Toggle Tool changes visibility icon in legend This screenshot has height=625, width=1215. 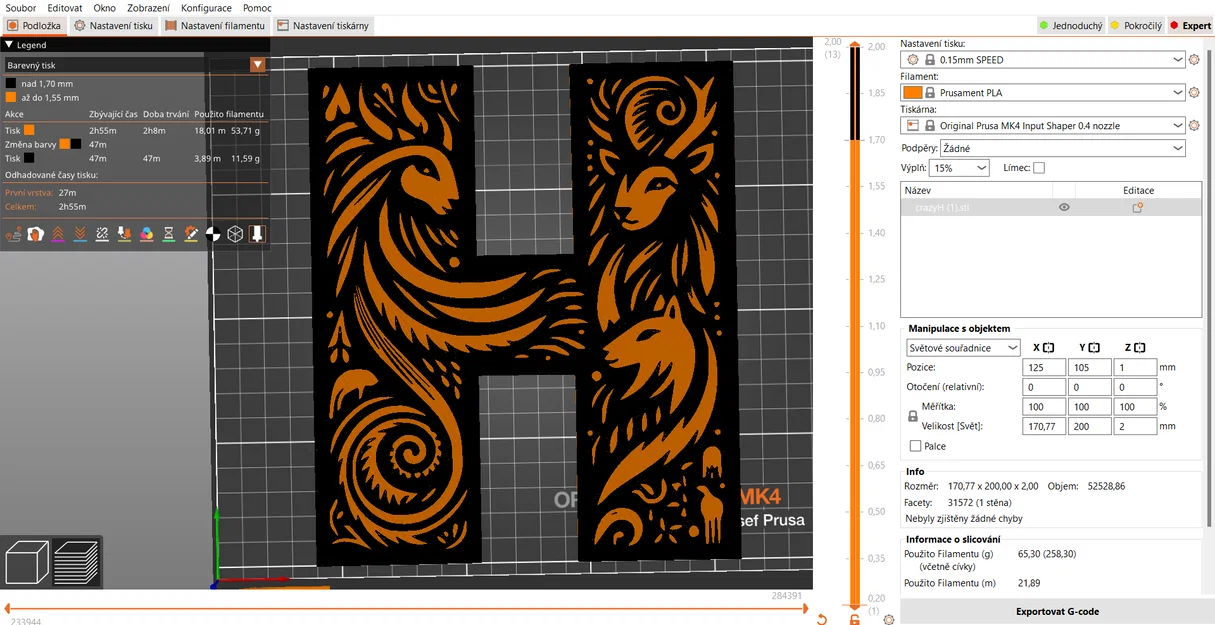(x=124, y=234)
